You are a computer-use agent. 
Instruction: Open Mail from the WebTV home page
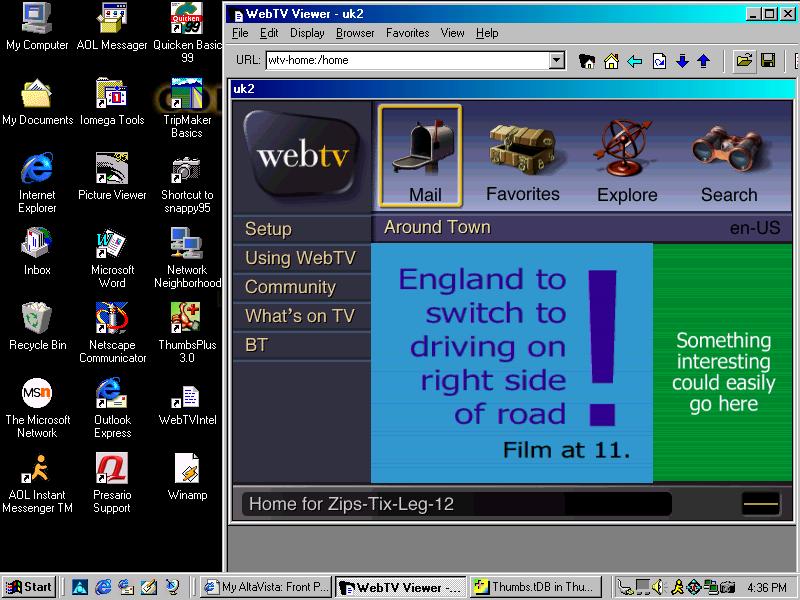[420, 156]
